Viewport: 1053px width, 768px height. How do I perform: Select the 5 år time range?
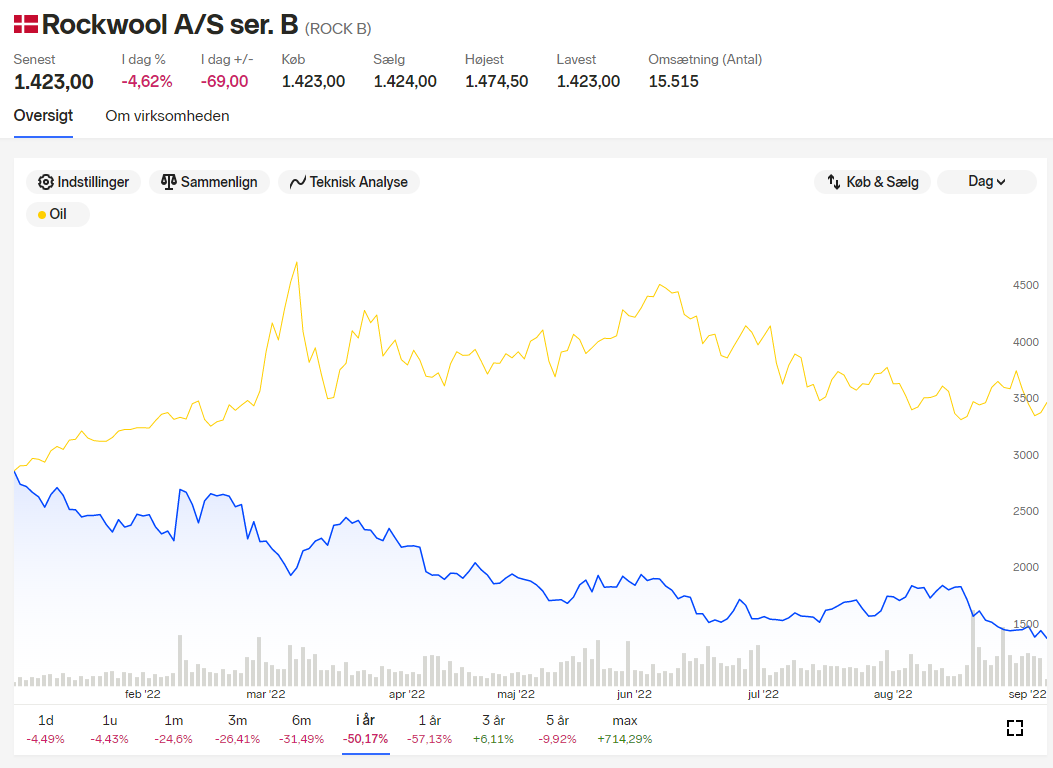pyautogui.click(x=557, y=728)
